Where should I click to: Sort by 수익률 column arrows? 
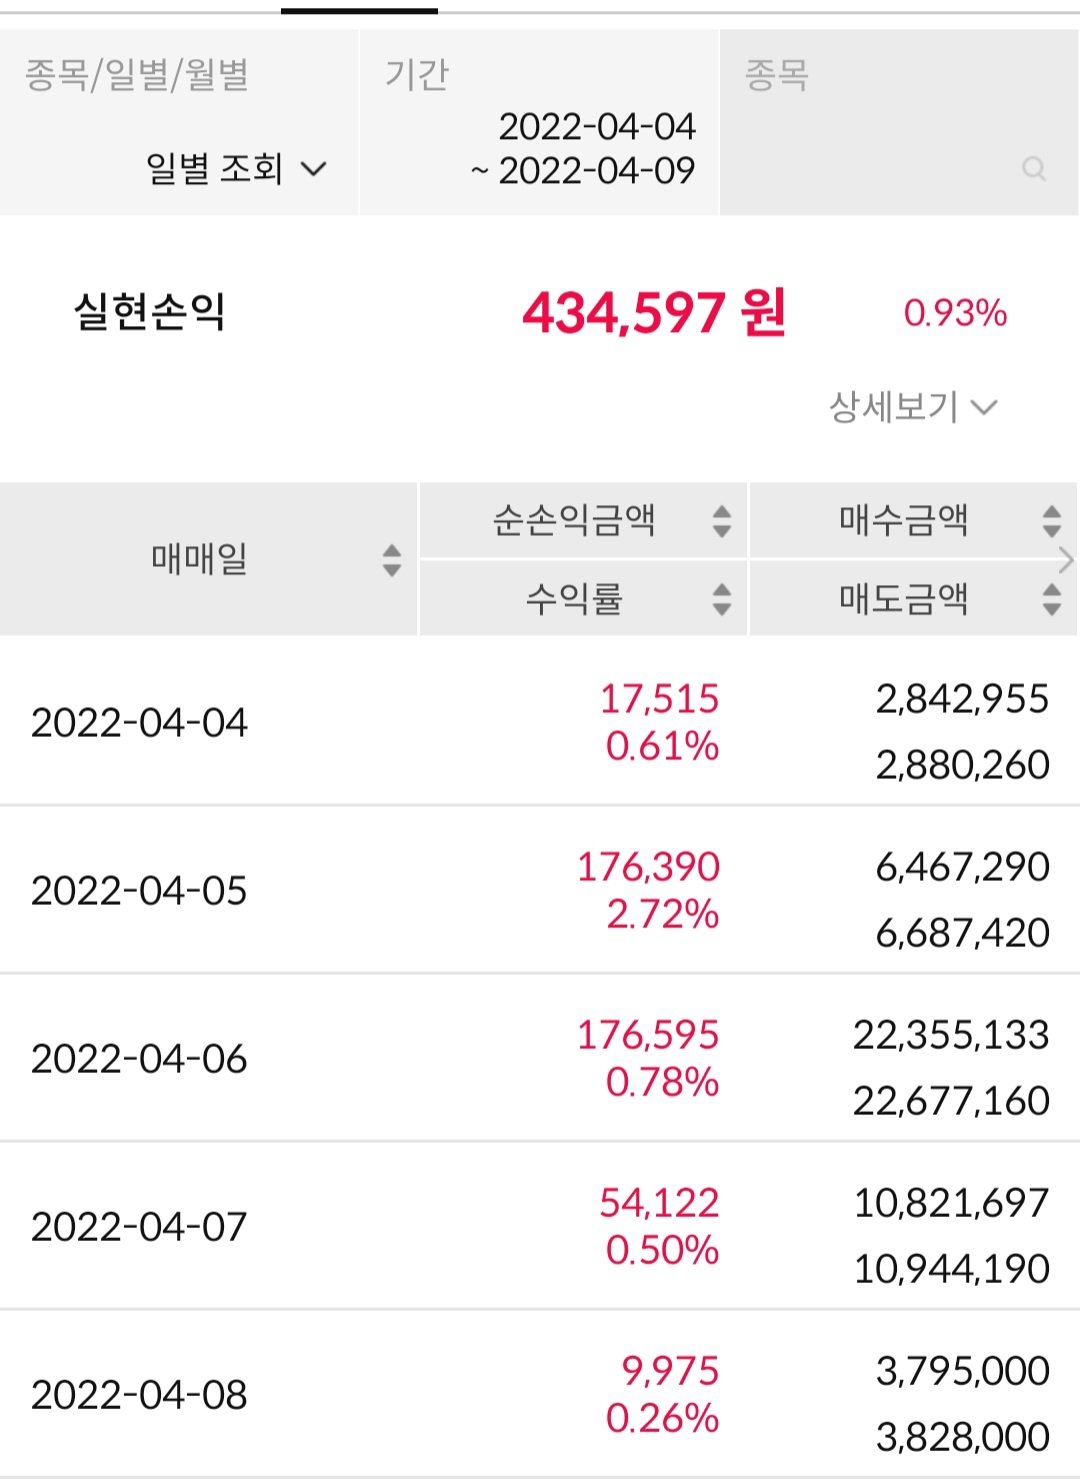tap(721, 599)
